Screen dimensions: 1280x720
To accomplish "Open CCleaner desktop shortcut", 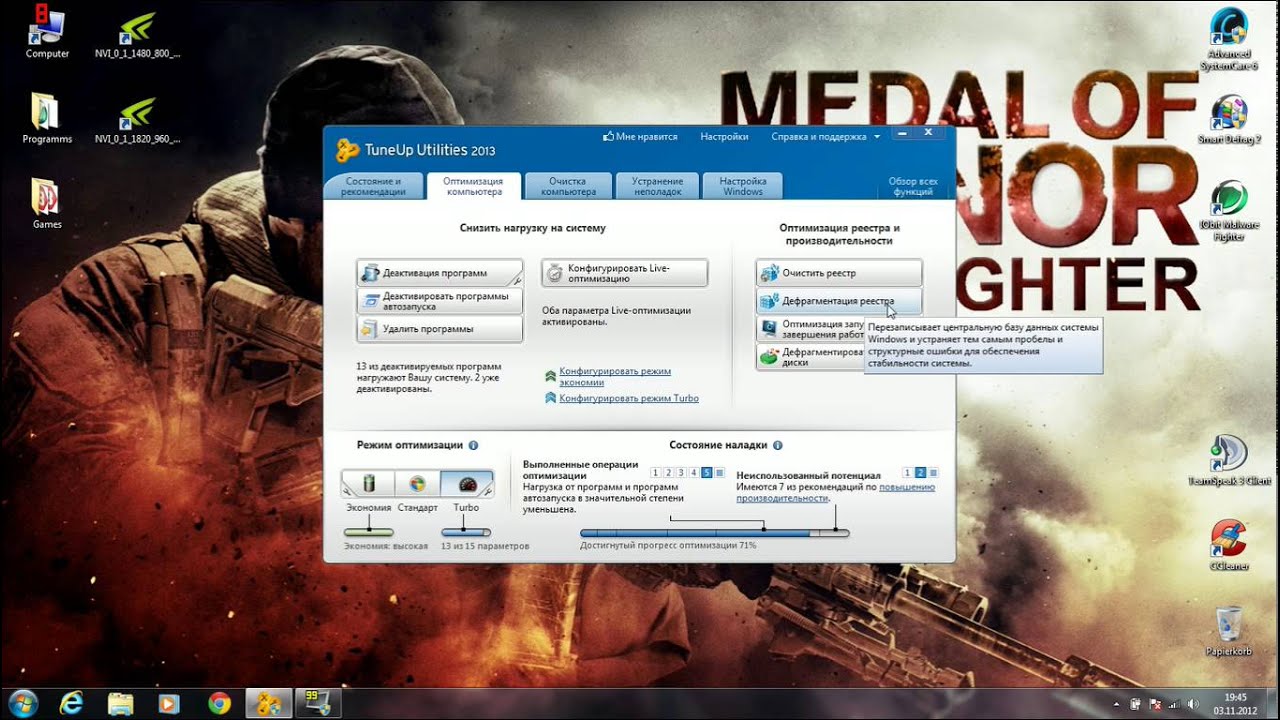I will coord(1229,545).
